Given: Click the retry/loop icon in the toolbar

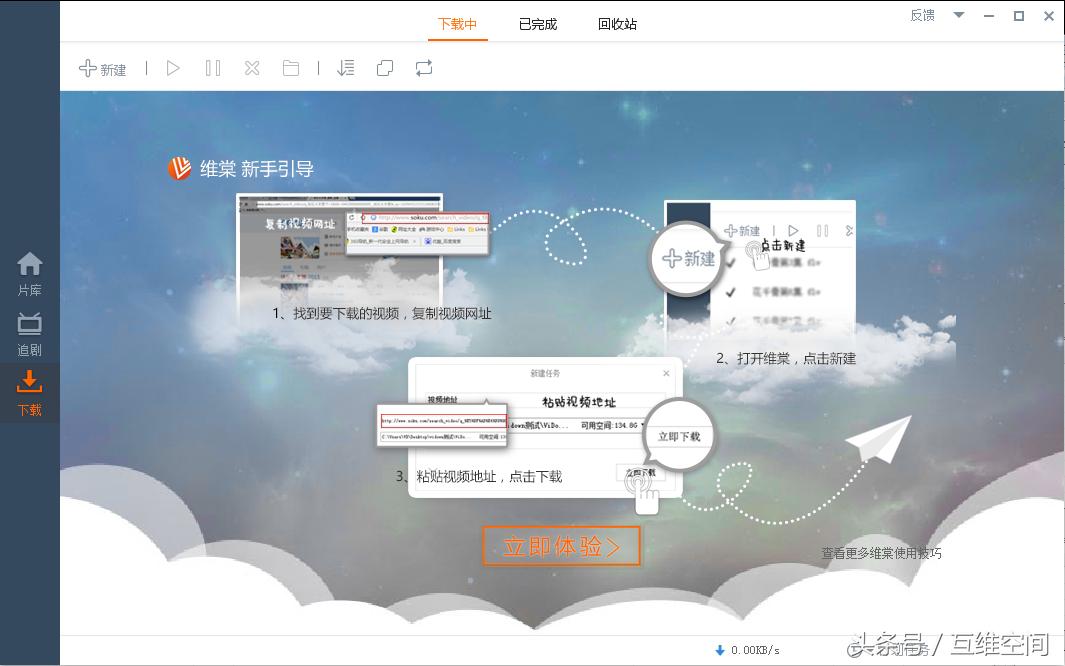Looking at the screenshot, I should click(x=423, y=68).
